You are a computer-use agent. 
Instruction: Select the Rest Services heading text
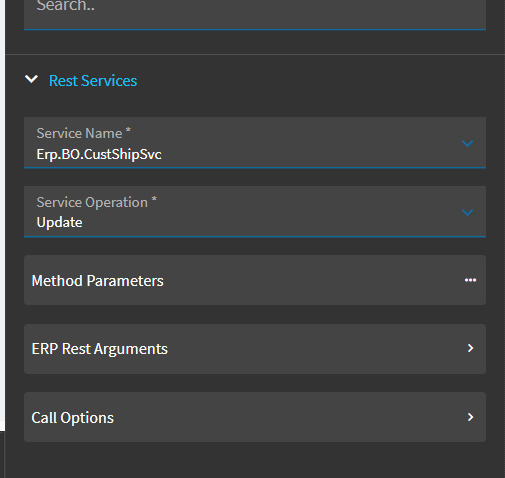93,81
